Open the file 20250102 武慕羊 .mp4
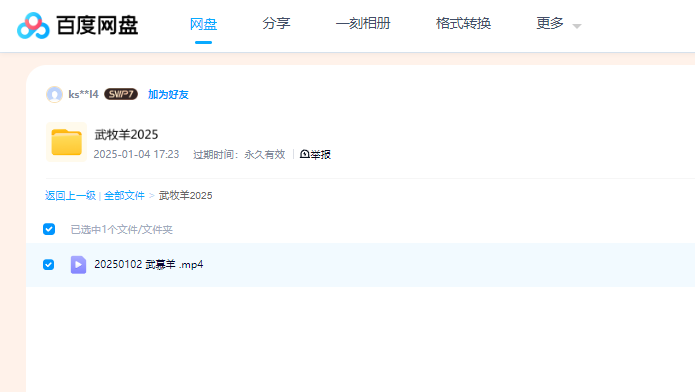The height and width of the screenshot is (392, 695). [148, 265]
